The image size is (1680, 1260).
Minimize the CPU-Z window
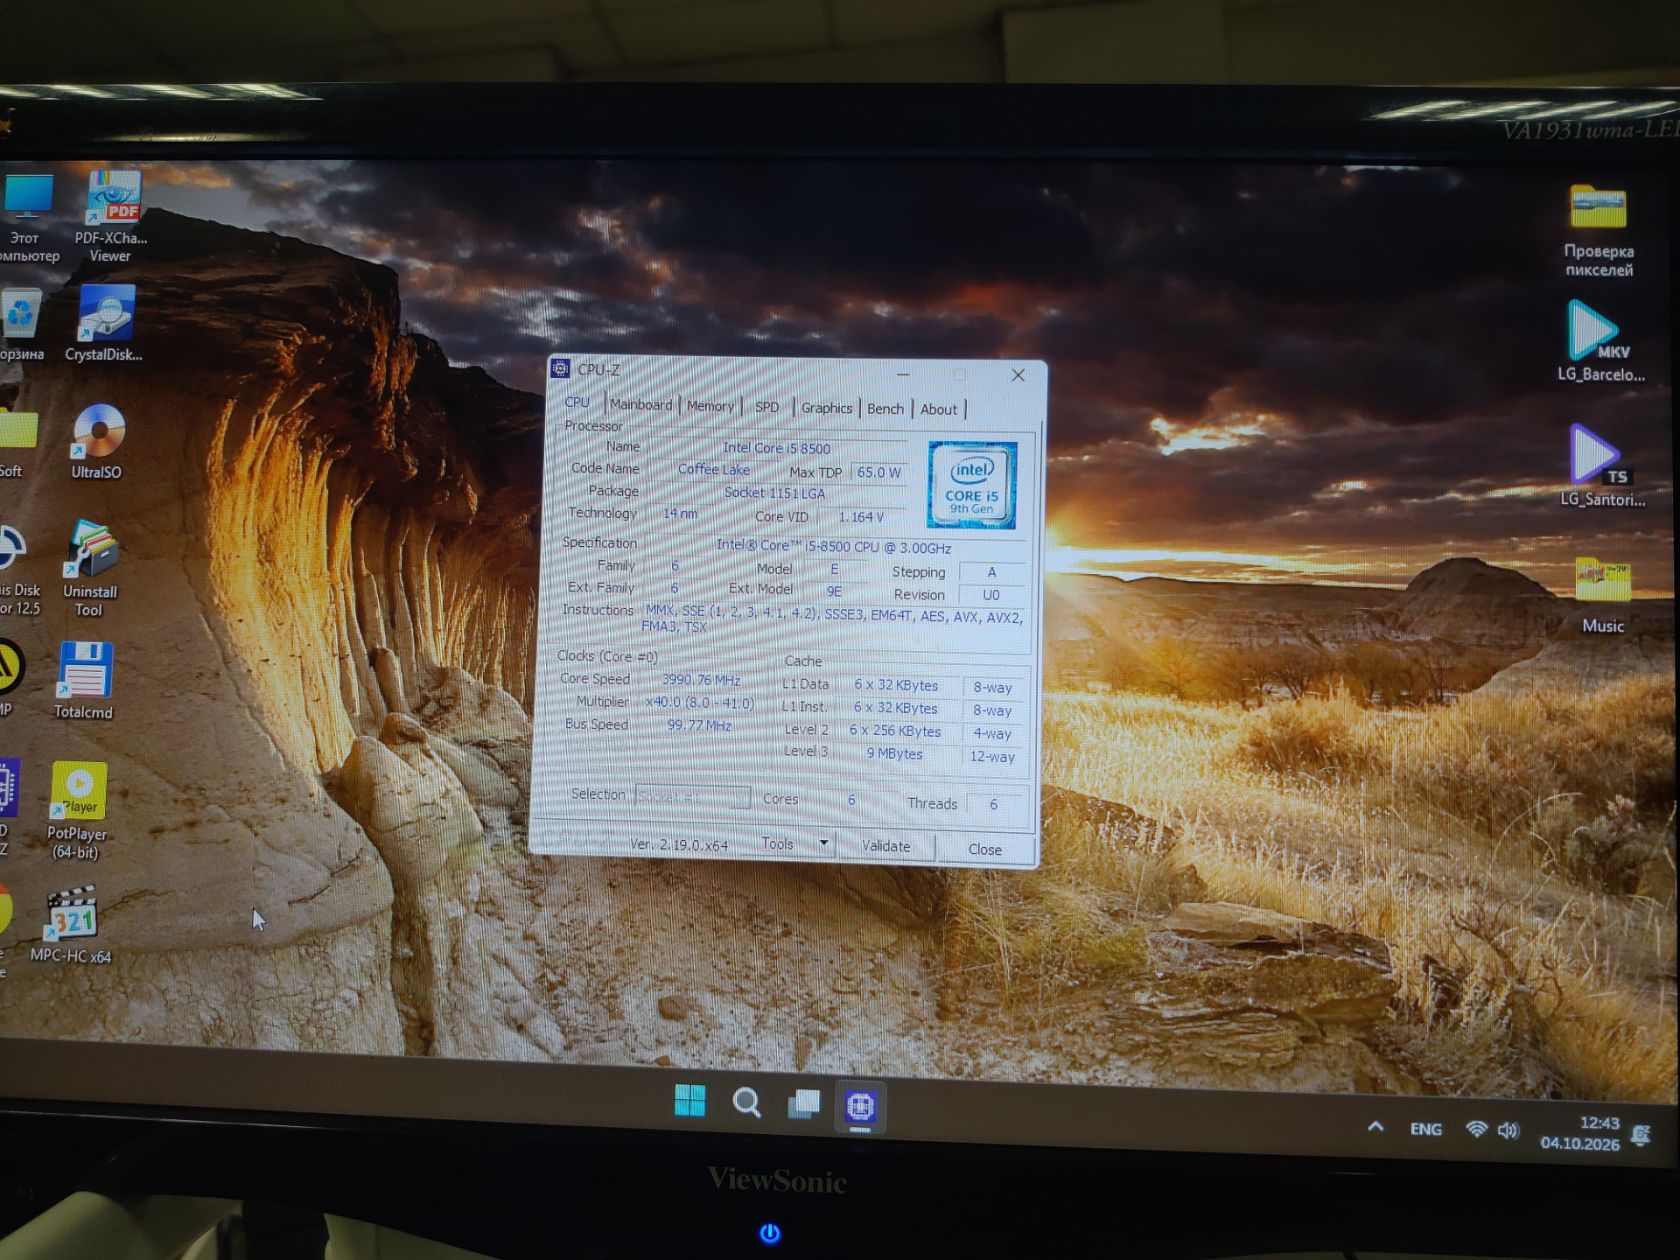tap(903, 373)
